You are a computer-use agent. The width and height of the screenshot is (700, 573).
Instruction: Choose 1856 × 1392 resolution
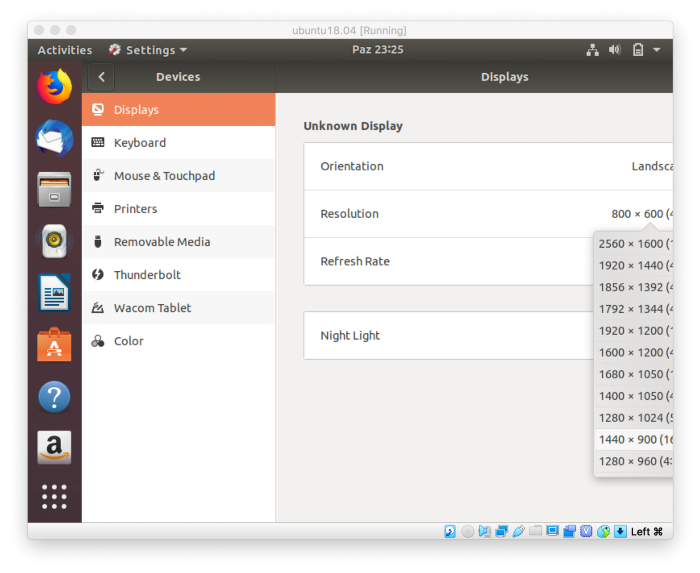[x=634, y=287]
